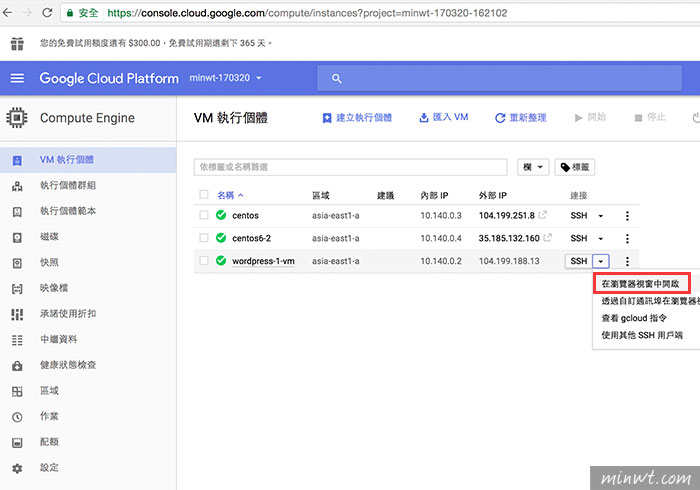Collapse SSH options arrow for wordpress-1-vm
The height and width of the screenshot is (490, 700).
pyautogui.click(x=601, y=261)
